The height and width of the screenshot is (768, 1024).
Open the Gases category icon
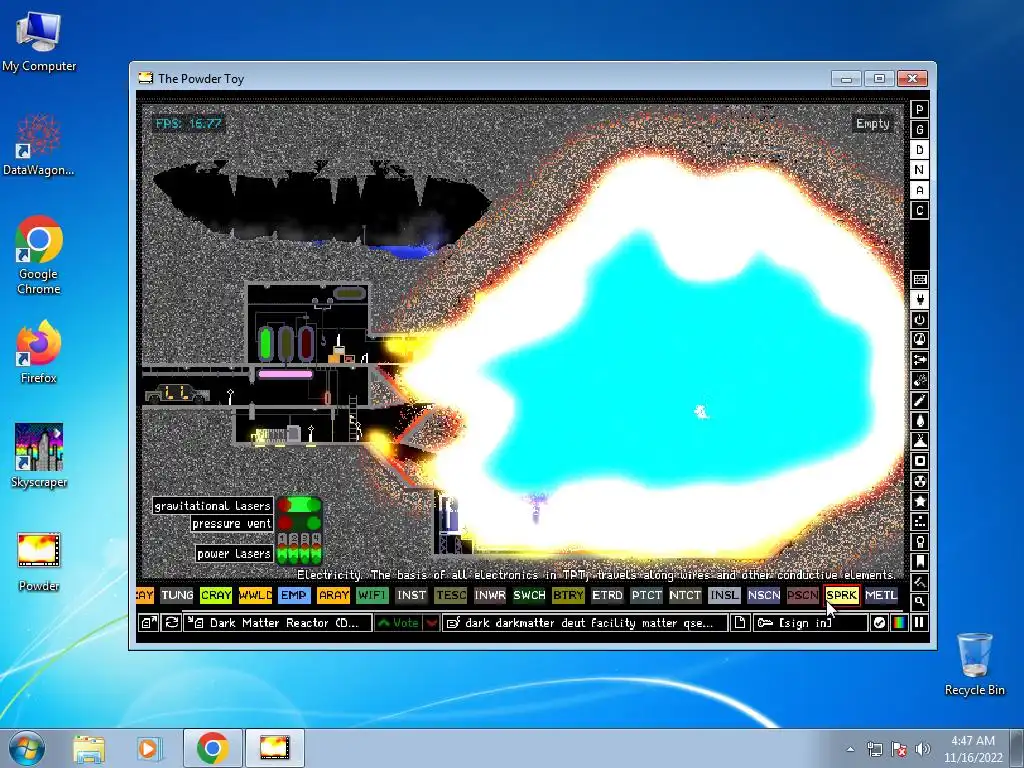(920, 401)
